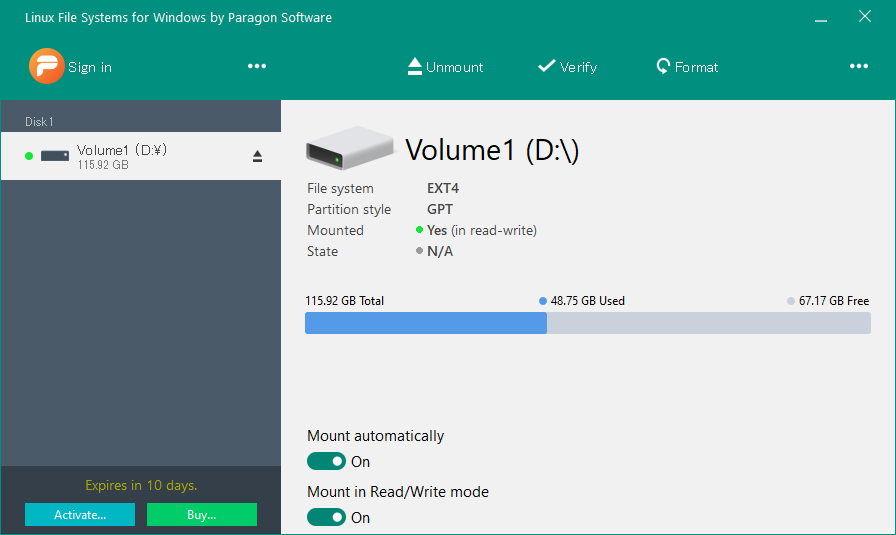The height and width of the screenshot is (535, 896).
Task: Toggle Mount in Read/Write mode switch
Action: 326,517
